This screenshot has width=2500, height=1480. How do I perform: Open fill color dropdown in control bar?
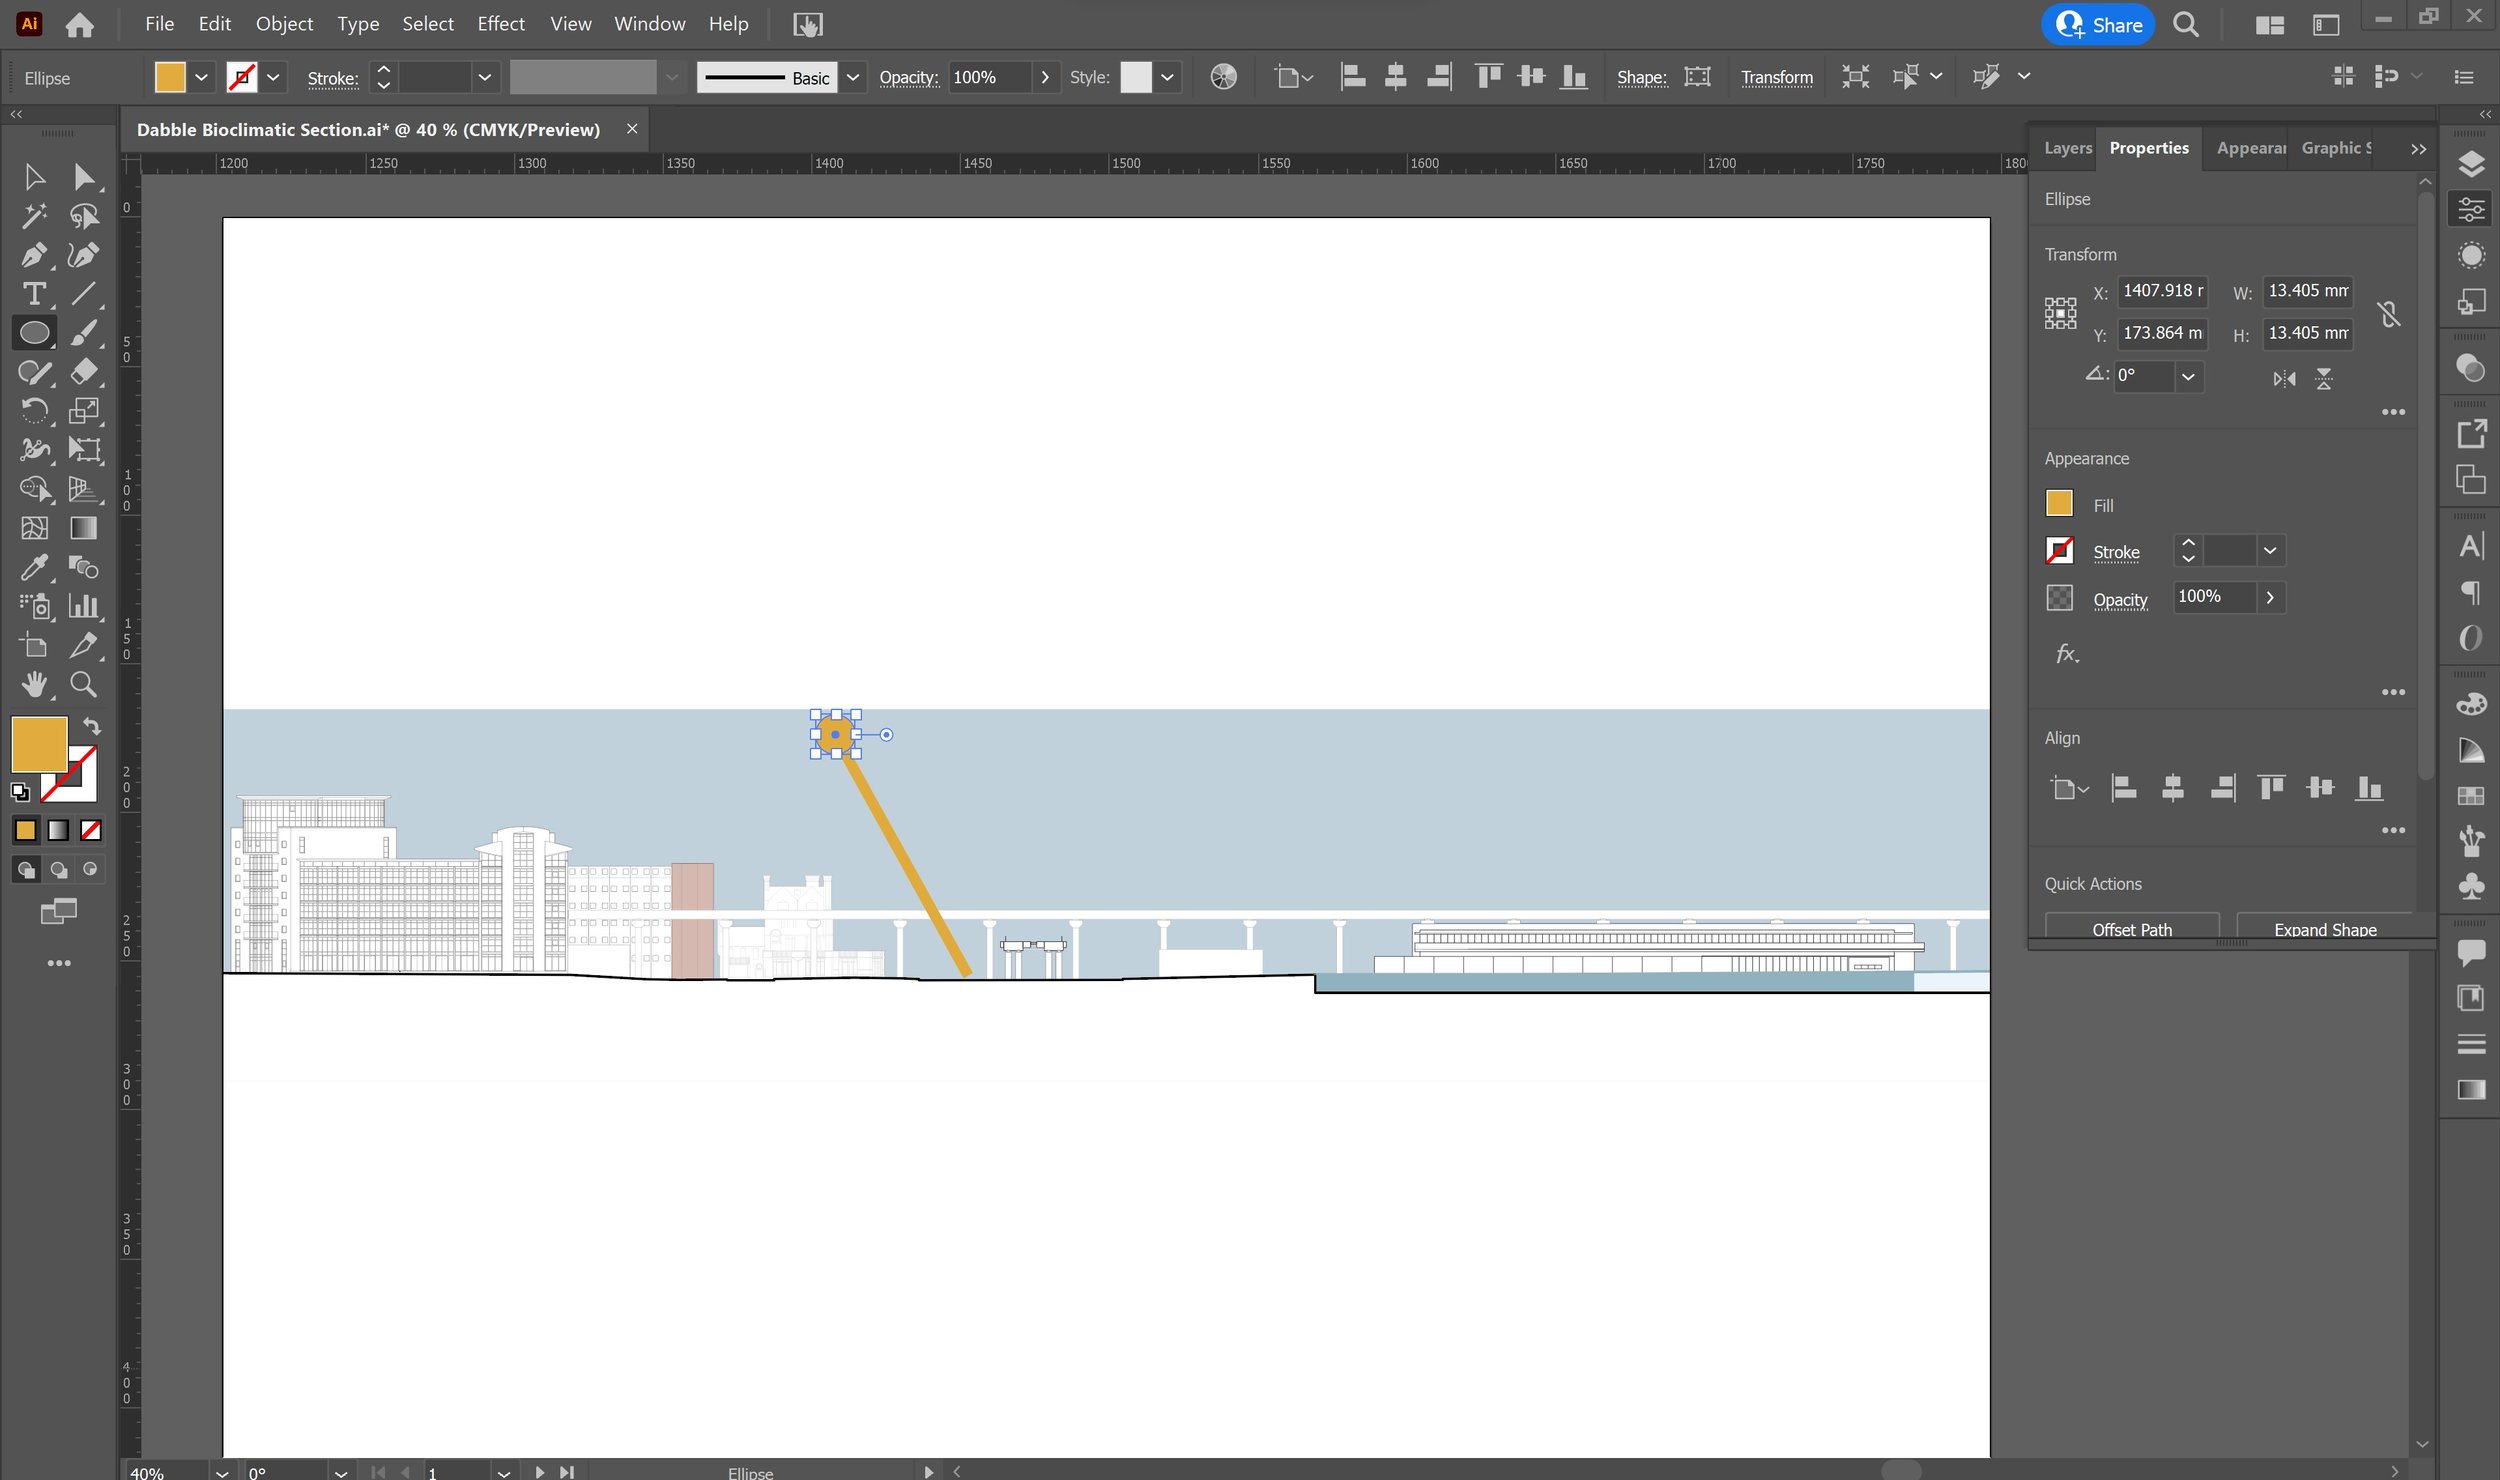click(x=201, y=77)
